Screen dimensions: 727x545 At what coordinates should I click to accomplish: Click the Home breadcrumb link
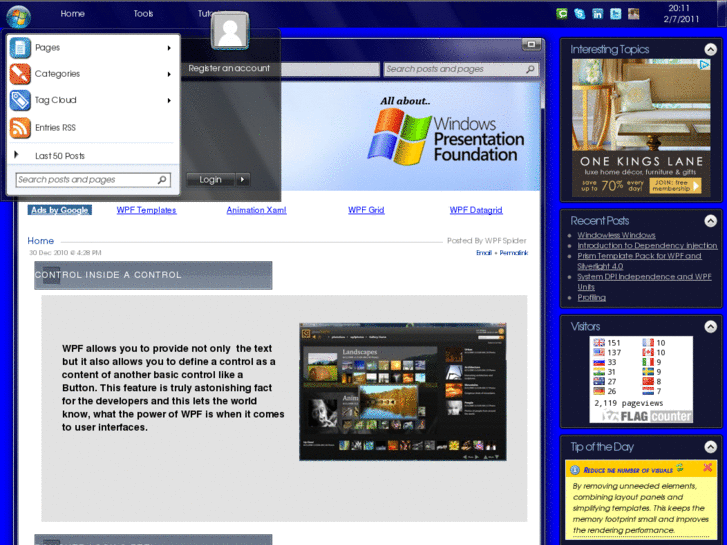pos(41,240)
